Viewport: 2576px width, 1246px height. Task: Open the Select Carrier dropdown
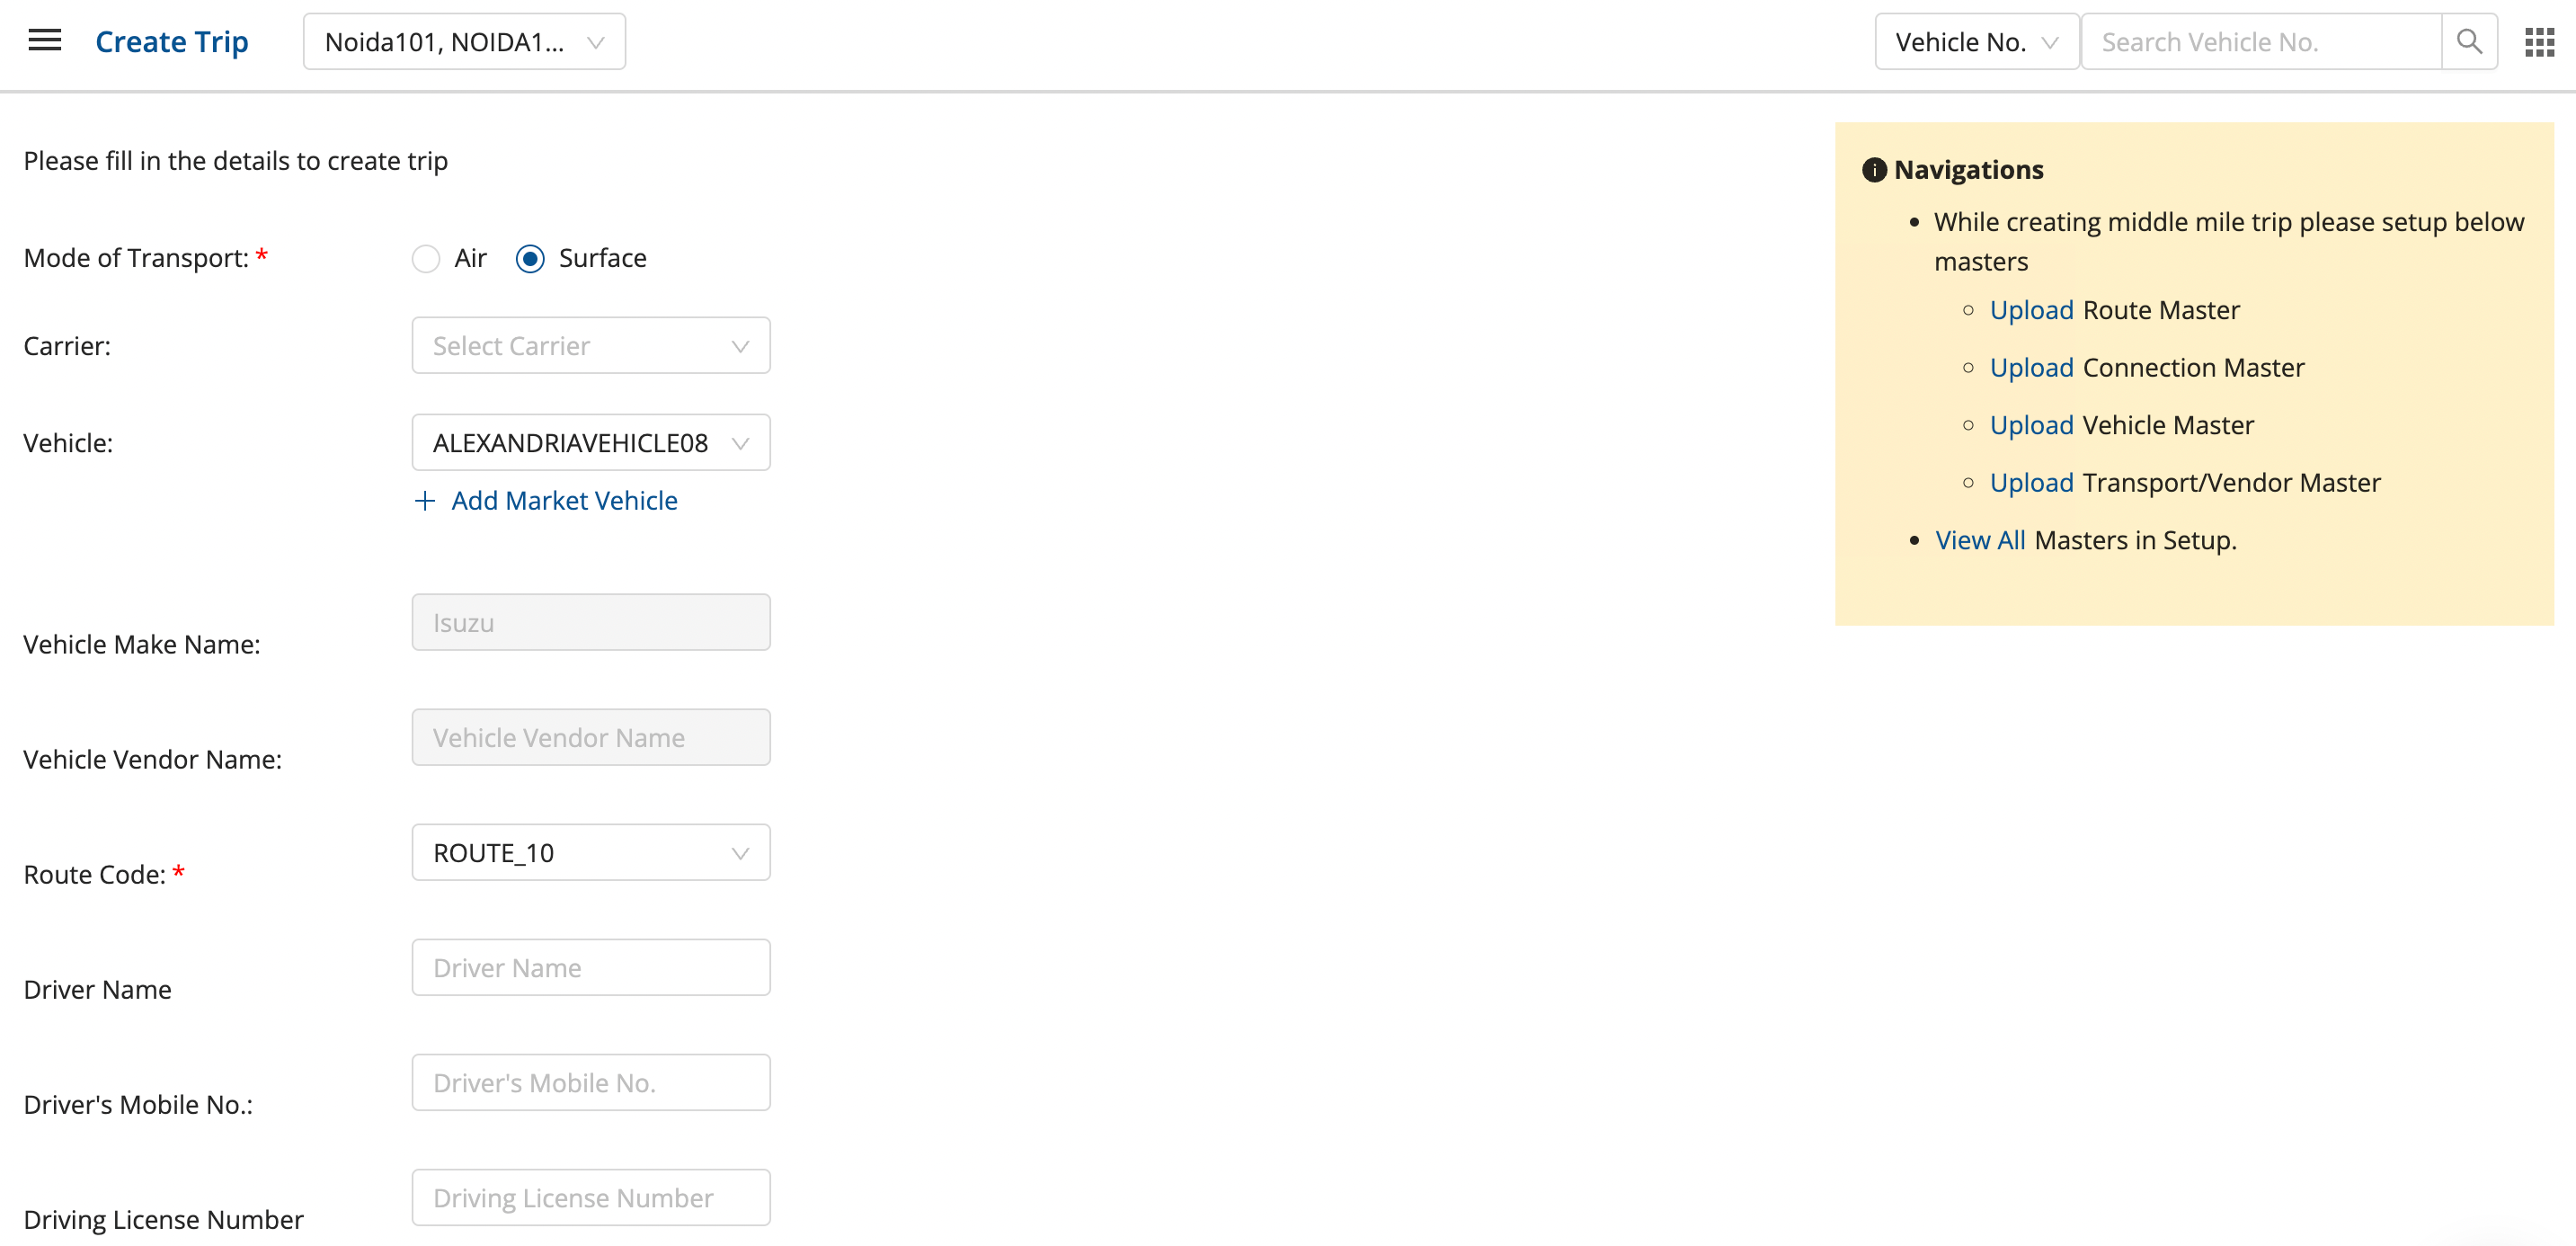point(590,346)
